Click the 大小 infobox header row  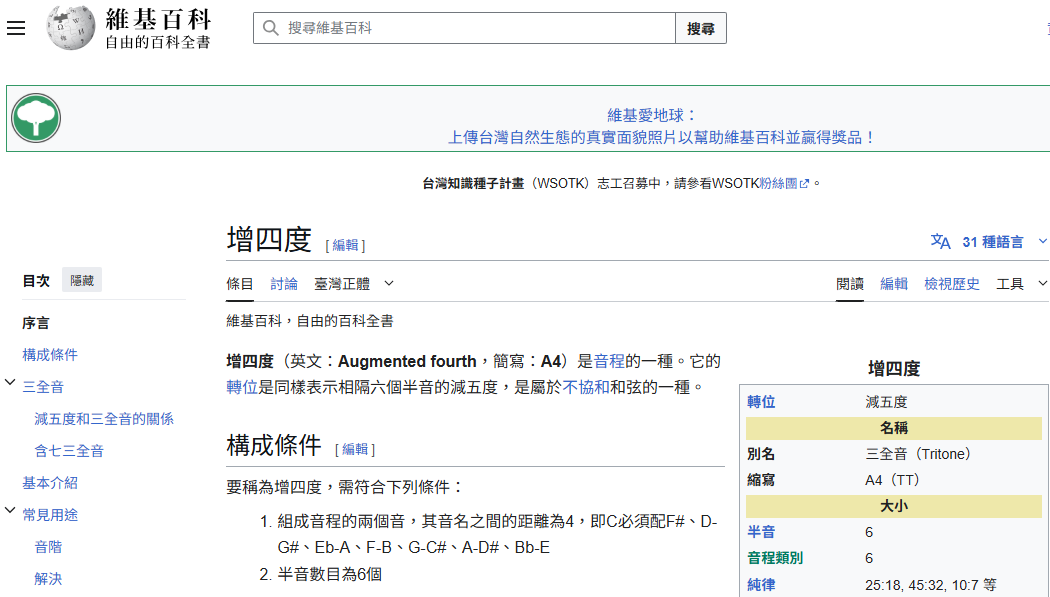pos(894,506)
